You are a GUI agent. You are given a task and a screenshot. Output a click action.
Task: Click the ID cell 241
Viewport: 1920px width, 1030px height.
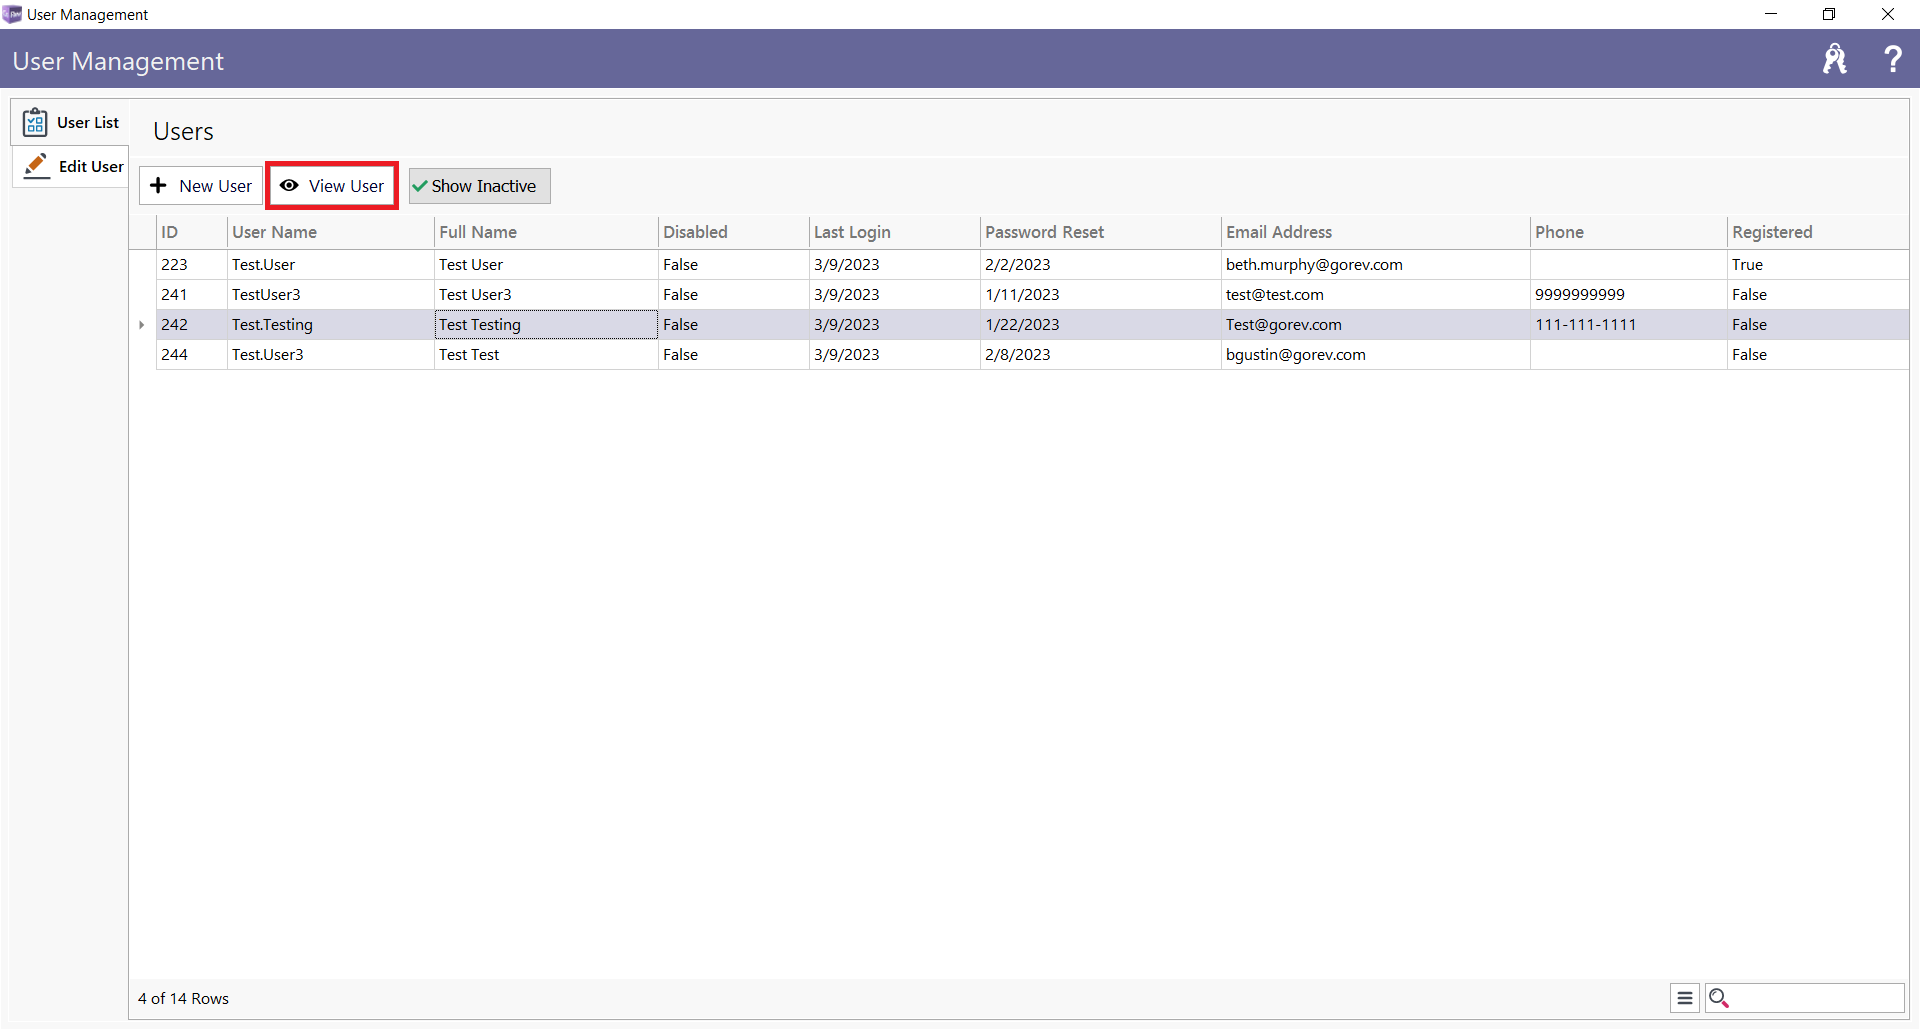192,295
